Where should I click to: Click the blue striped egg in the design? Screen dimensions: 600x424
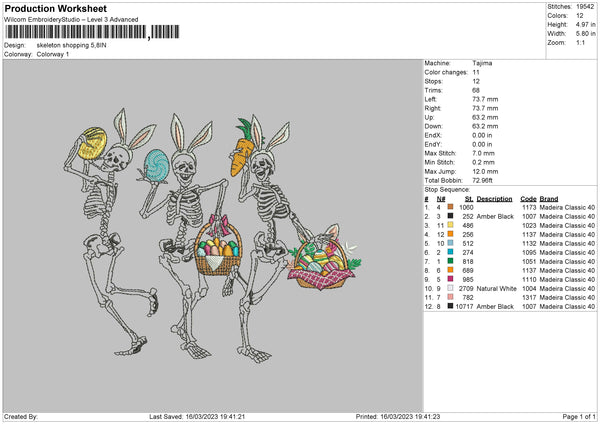pyautogui.click(x=157, y=164)
